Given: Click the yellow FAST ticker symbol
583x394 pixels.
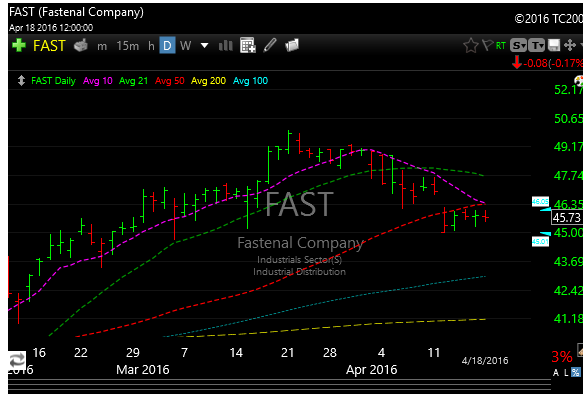Looking at the screenshot, I should (49, 46).
